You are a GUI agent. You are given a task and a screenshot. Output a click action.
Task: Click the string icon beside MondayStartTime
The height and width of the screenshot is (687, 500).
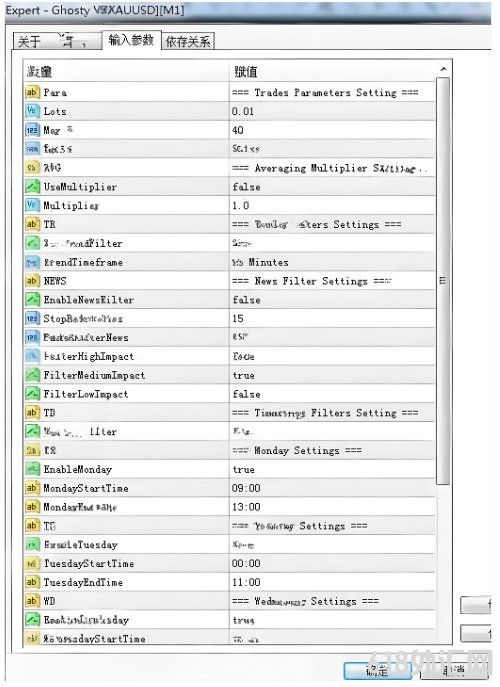click(x=32, y=488)
